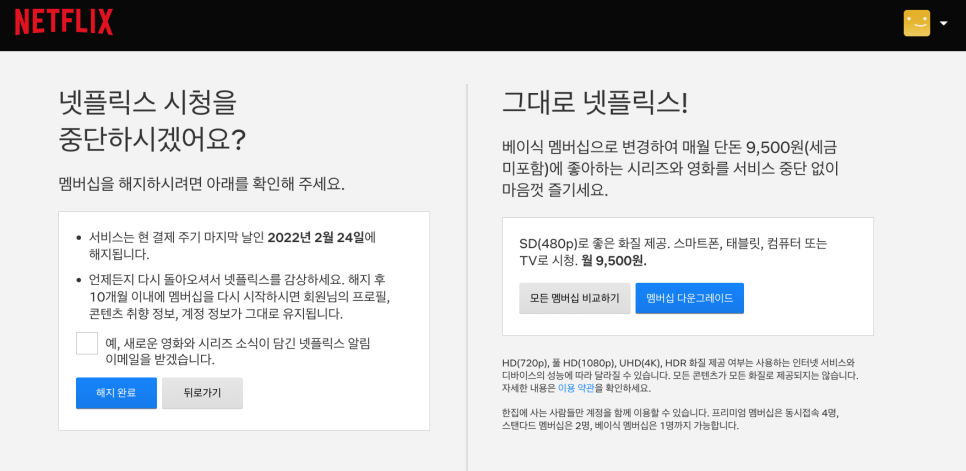
Task: Click the Netflix logo
Action: [64, 22]
